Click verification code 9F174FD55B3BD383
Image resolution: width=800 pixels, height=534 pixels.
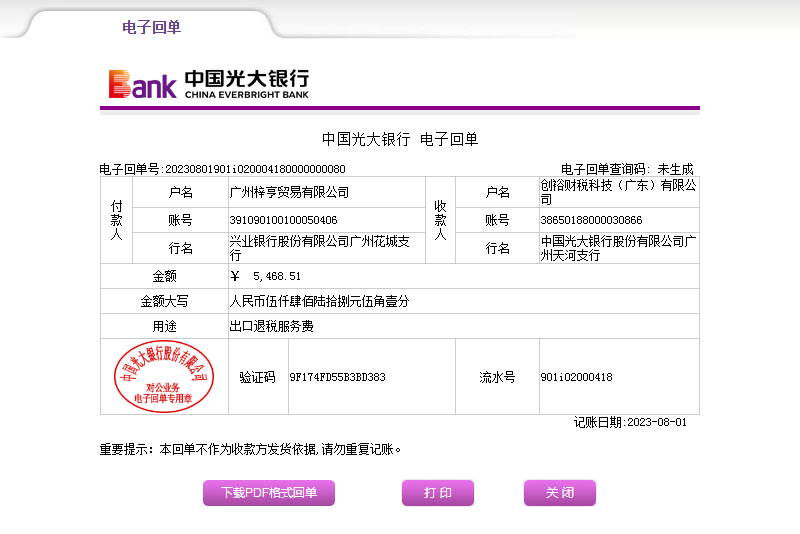(337, 377)
